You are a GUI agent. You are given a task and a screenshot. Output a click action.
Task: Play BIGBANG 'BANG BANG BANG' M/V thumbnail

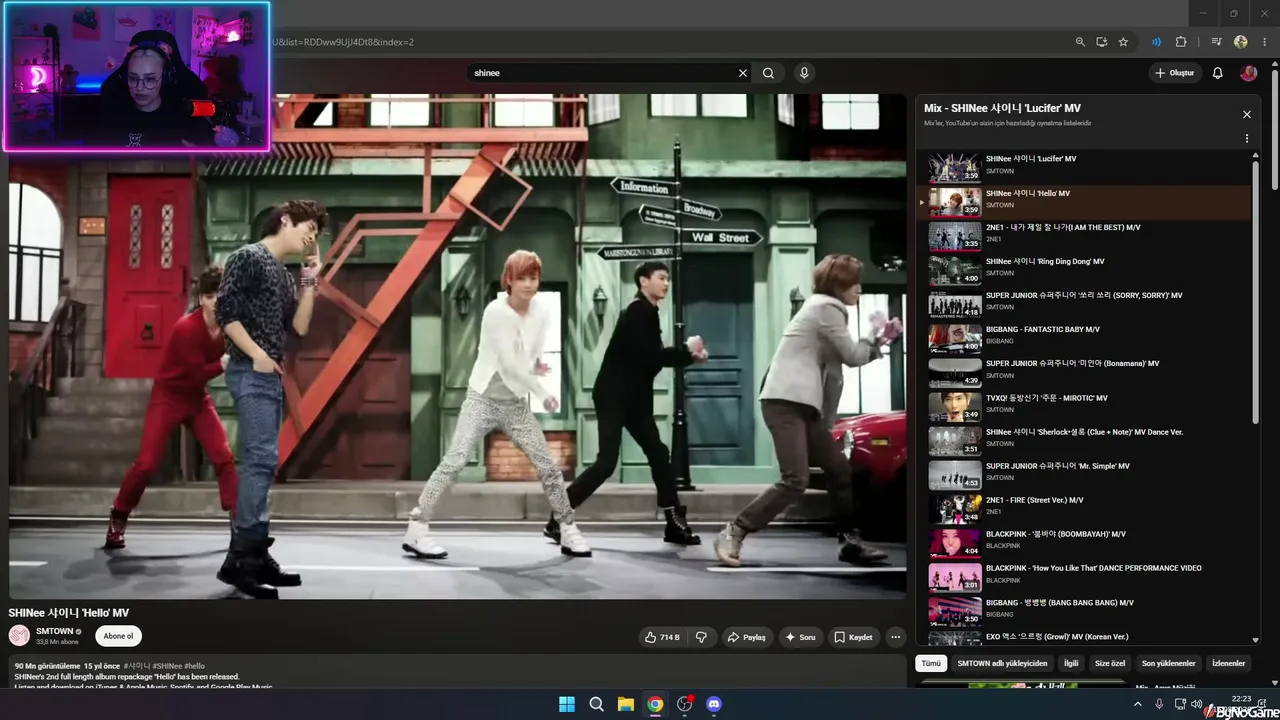pos(954,611)
